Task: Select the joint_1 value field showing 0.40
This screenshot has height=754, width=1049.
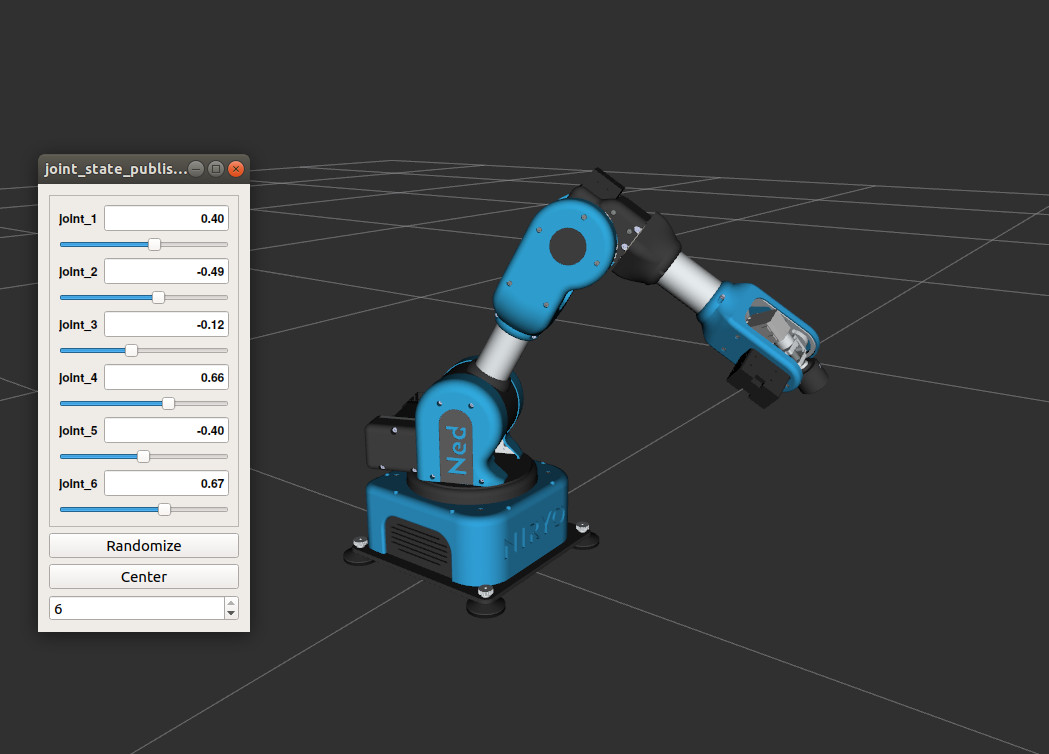Action: pos(167,218)
